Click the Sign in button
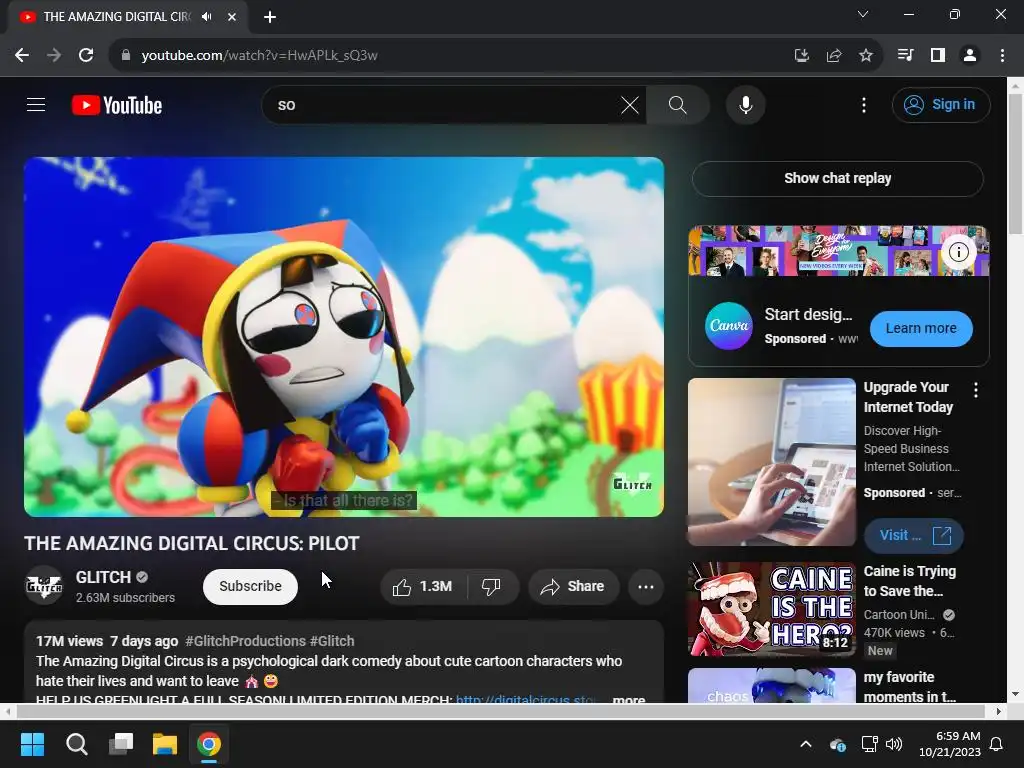The width and height of the screenshot is (1024, 768). 940,104
